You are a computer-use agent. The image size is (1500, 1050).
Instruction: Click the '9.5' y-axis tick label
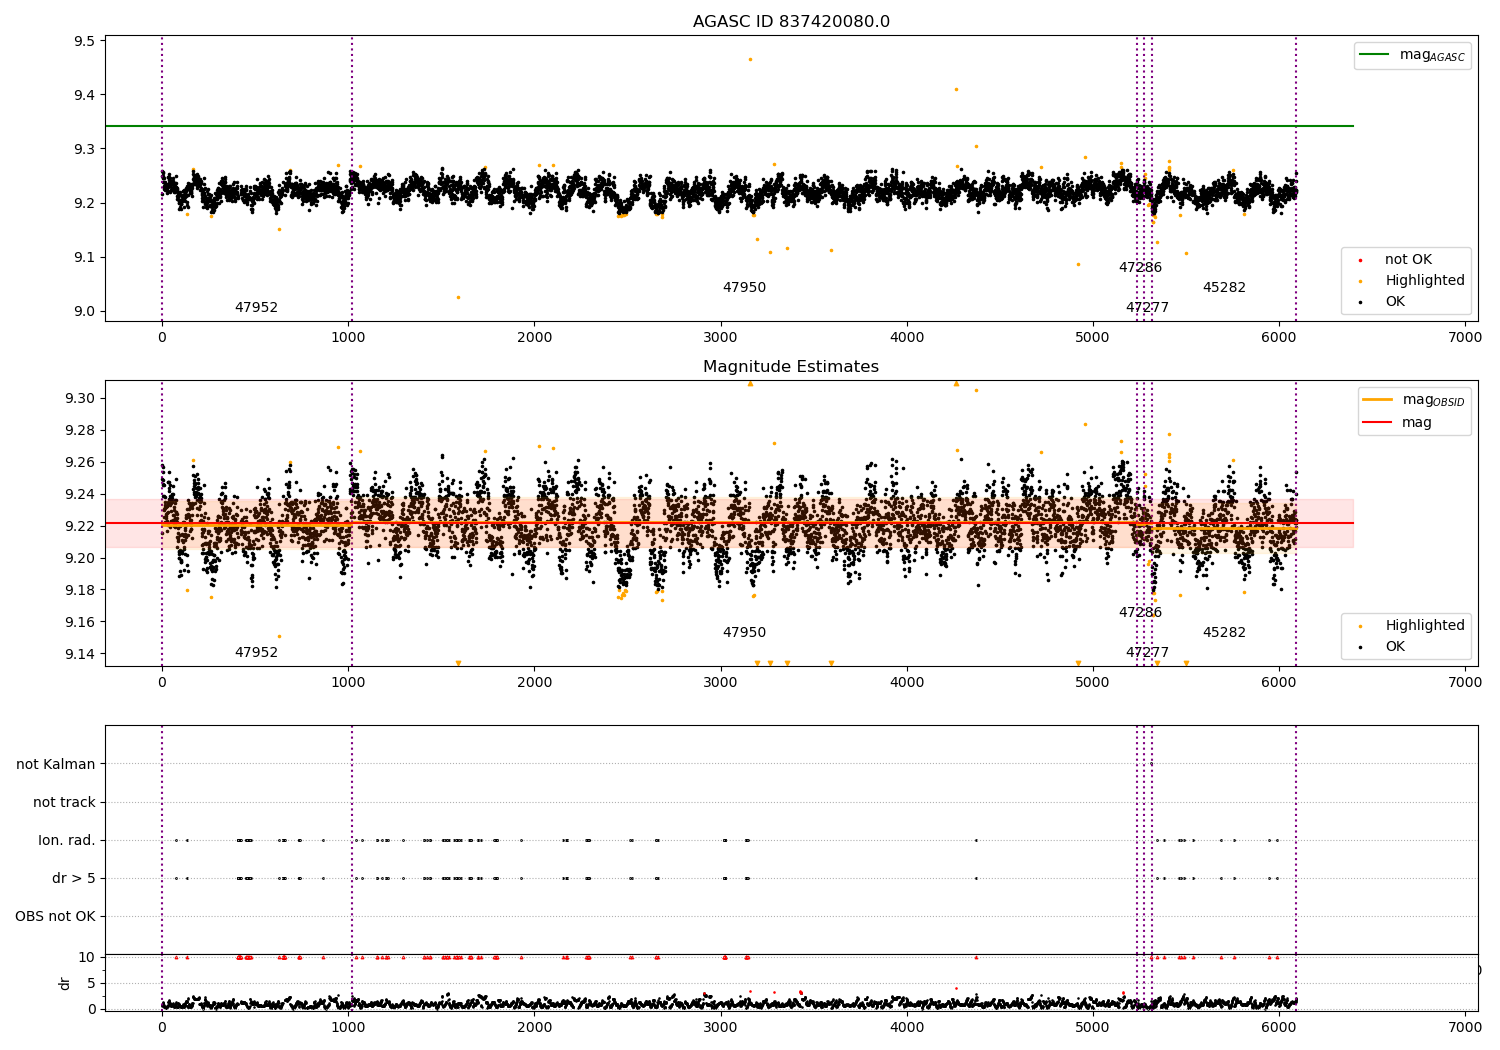tap(84, 41)
